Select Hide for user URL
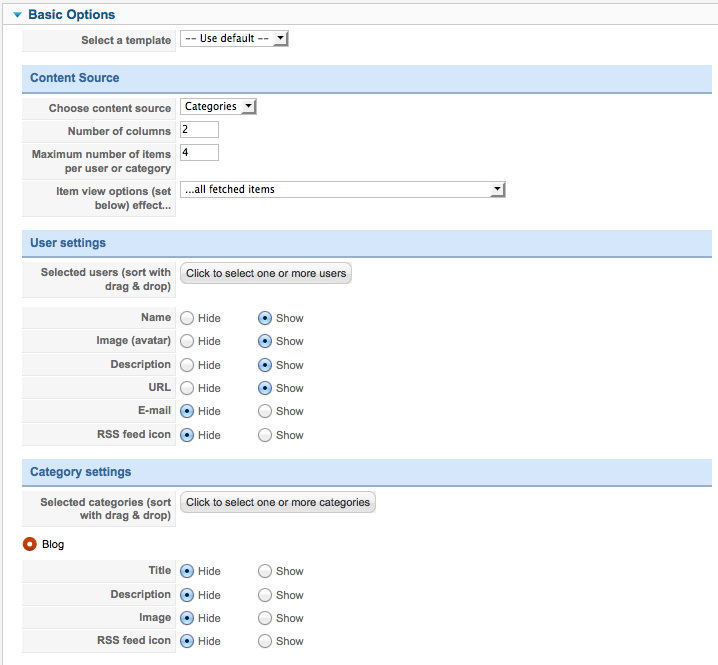 (x=187, y=388)
